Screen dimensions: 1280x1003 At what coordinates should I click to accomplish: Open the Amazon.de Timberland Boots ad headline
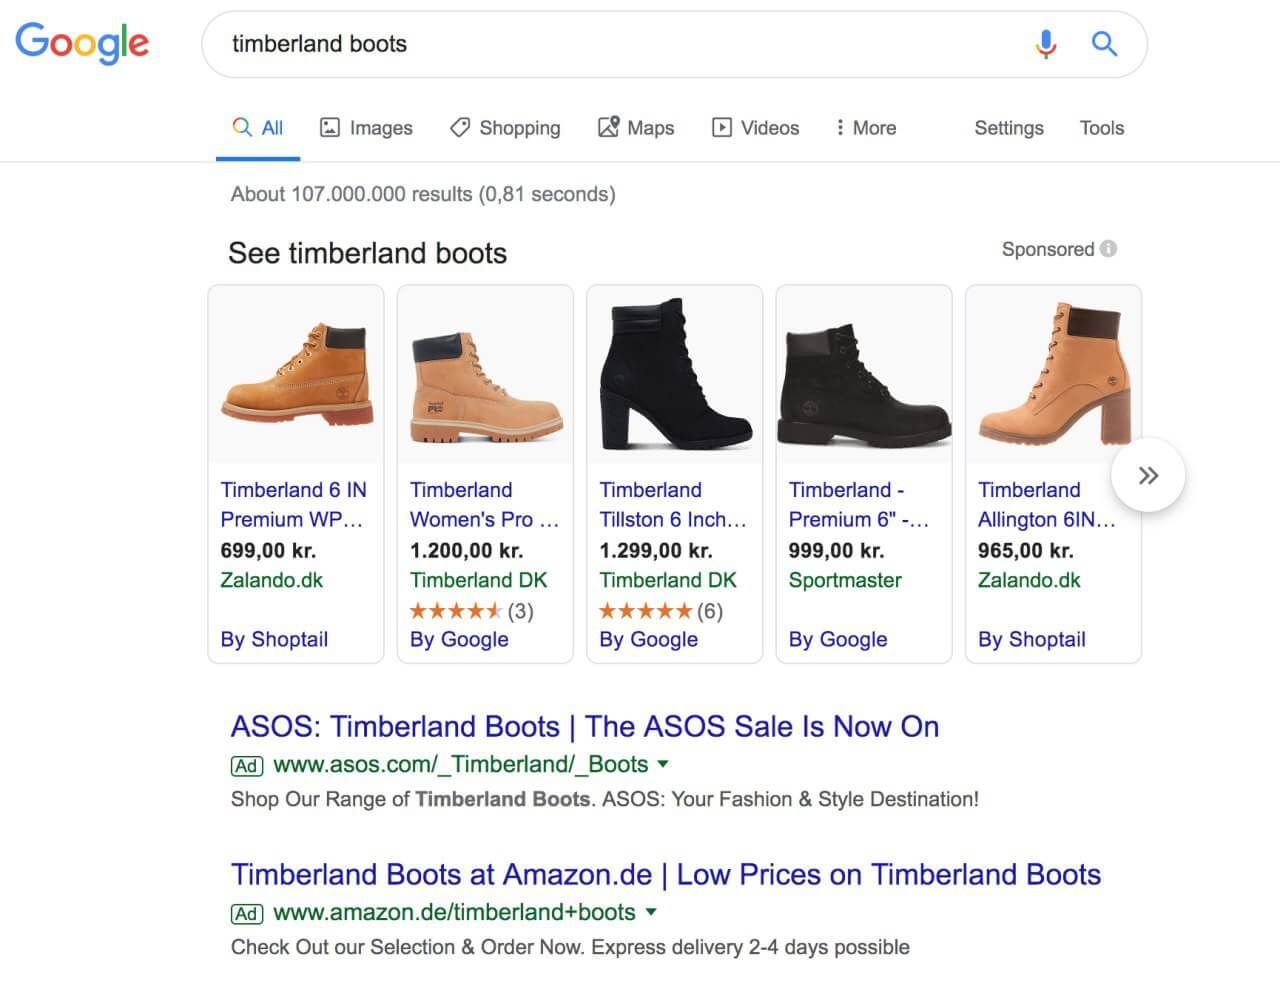pyautogui.click(x=666, y=874)
